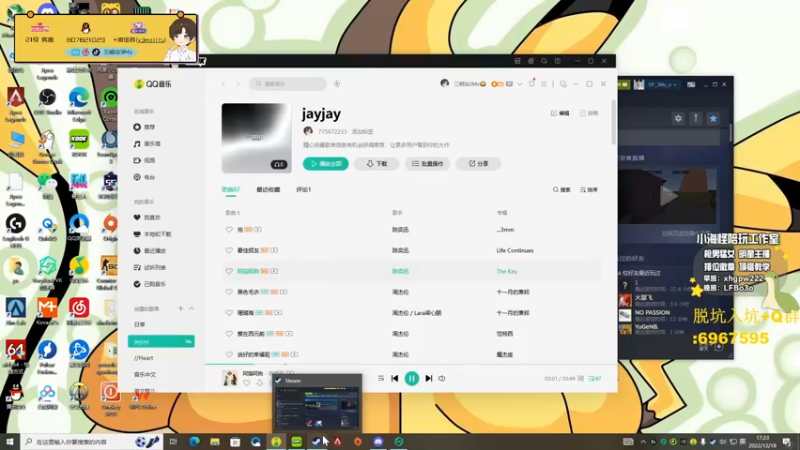
Task: Go forward with the right arrow
Action: [238, 84]
